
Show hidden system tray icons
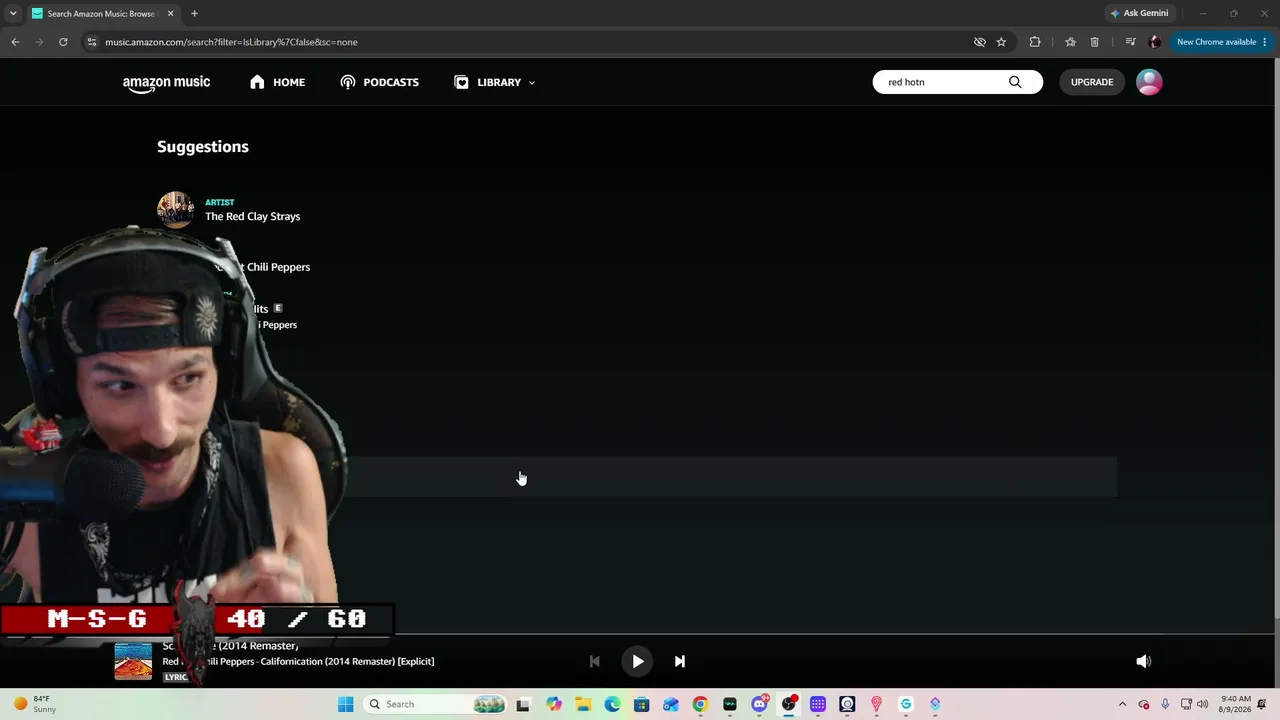tap(1122, 704)
